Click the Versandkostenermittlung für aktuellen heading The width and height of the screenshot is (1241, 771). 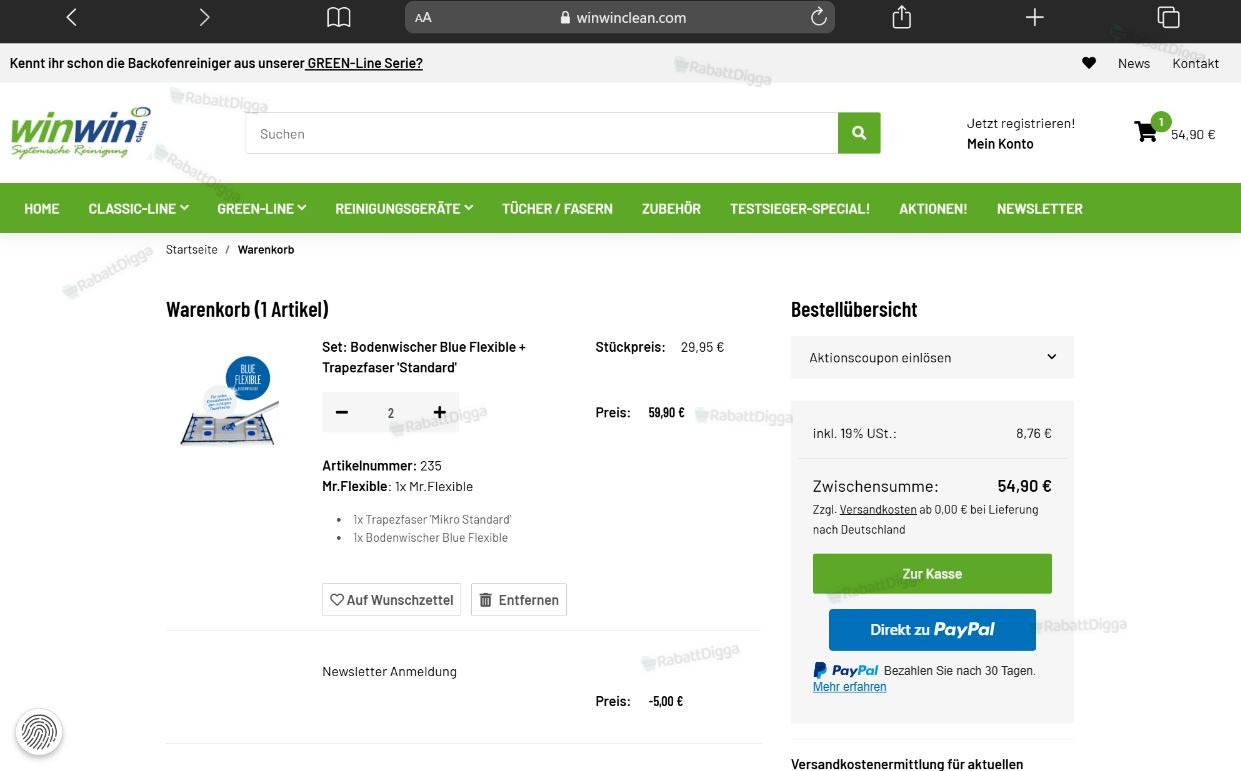click(x=907, y=764)
